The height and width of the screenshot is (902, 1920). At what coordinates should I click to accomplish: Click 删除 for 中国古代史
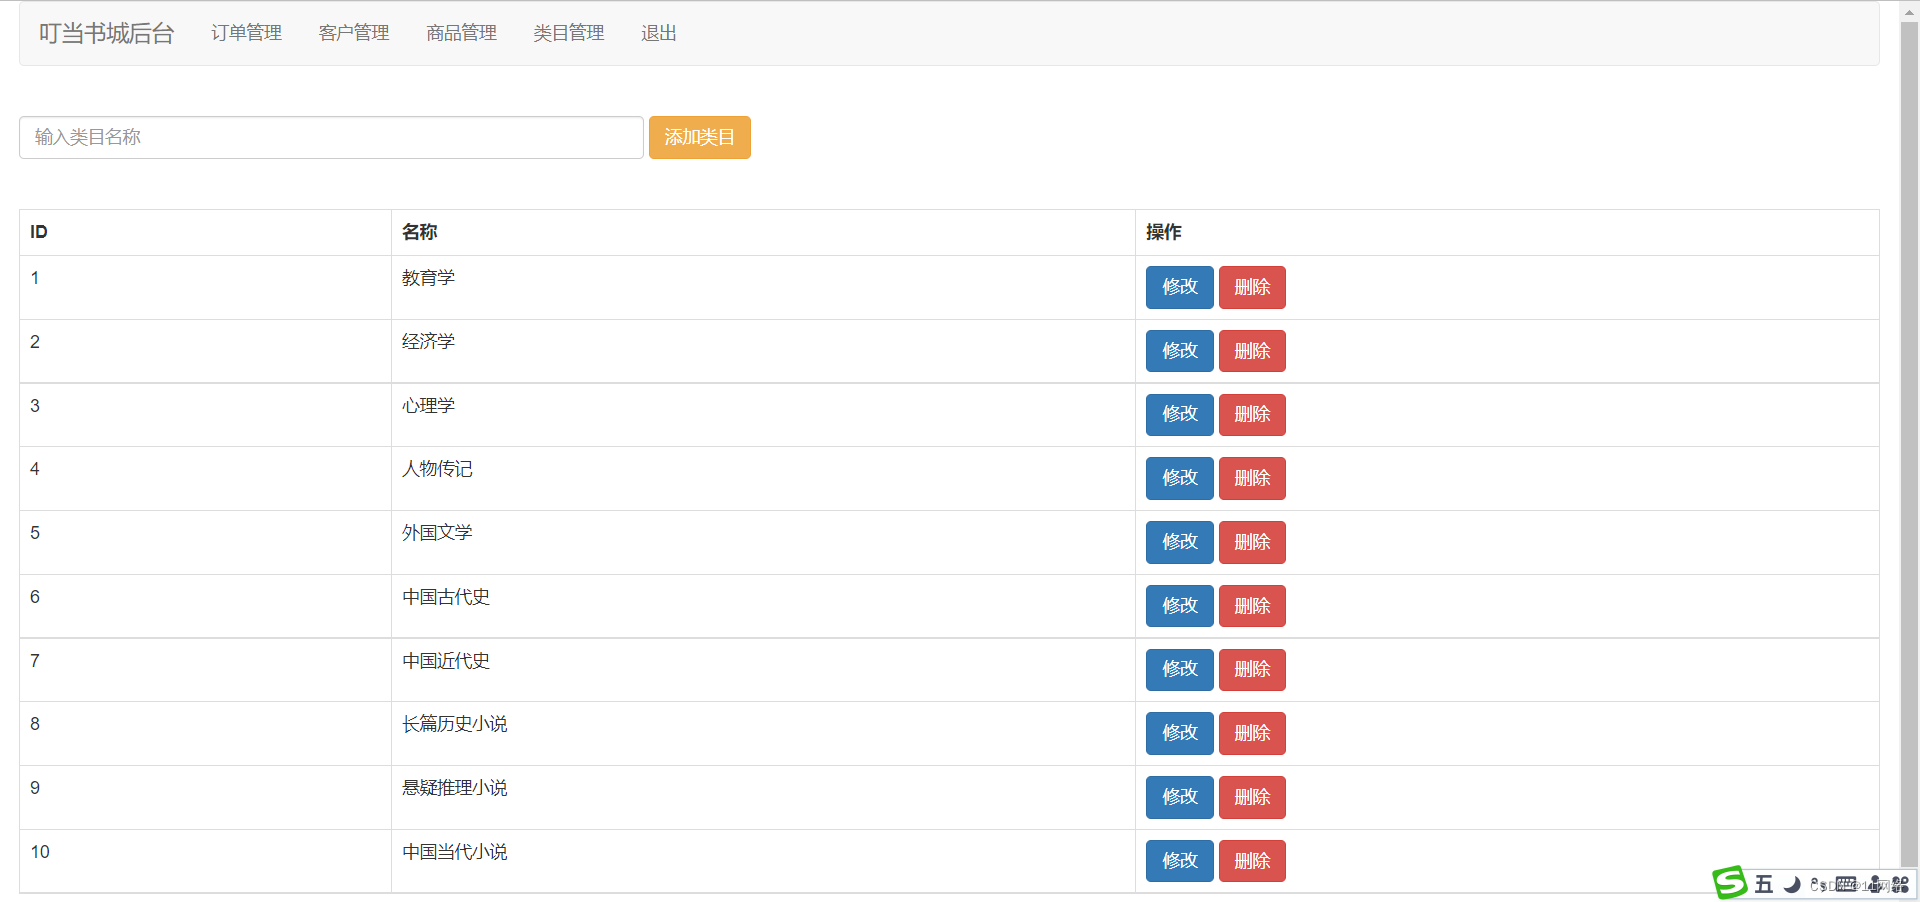pos(1252,606)
